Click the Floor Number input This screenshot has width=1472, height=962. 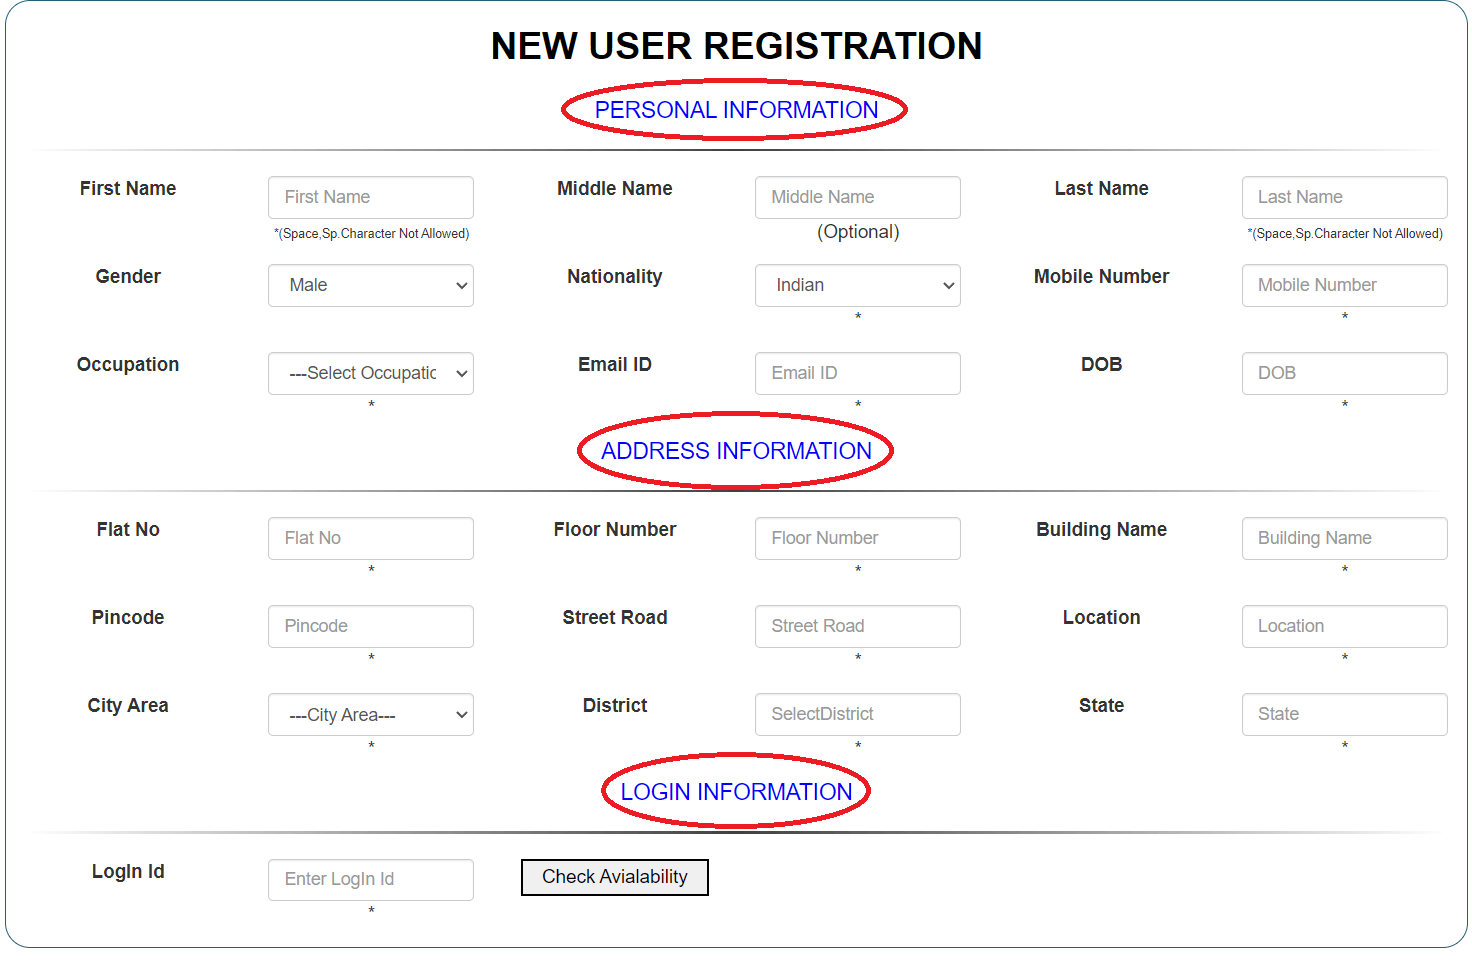[x=857, y=538]
